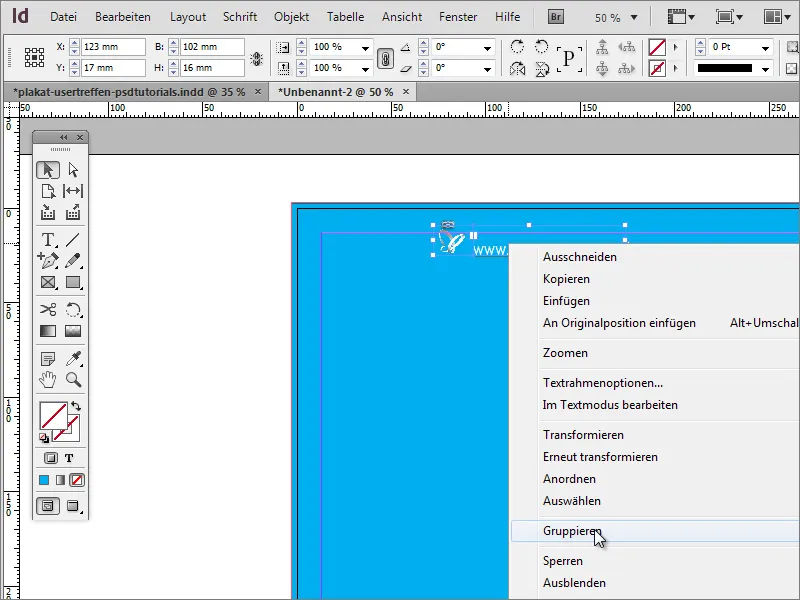Open the view options dropdown

(x=681, y=17)
